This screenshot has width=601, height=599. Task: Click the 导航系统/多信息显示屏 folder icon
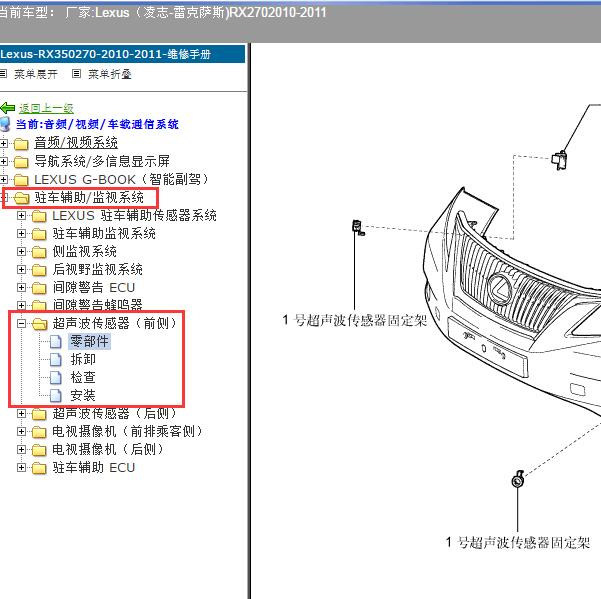pos(21,162)
